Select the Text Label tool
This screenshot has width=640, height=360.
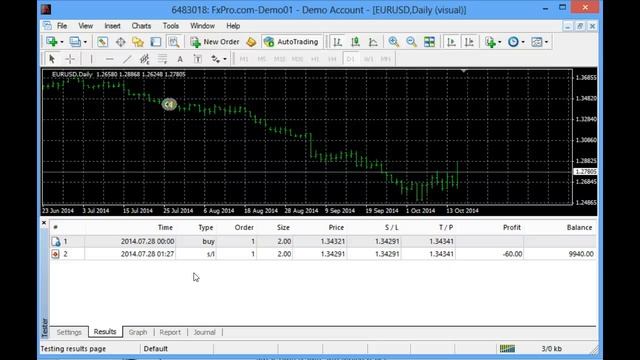point(198,59)
